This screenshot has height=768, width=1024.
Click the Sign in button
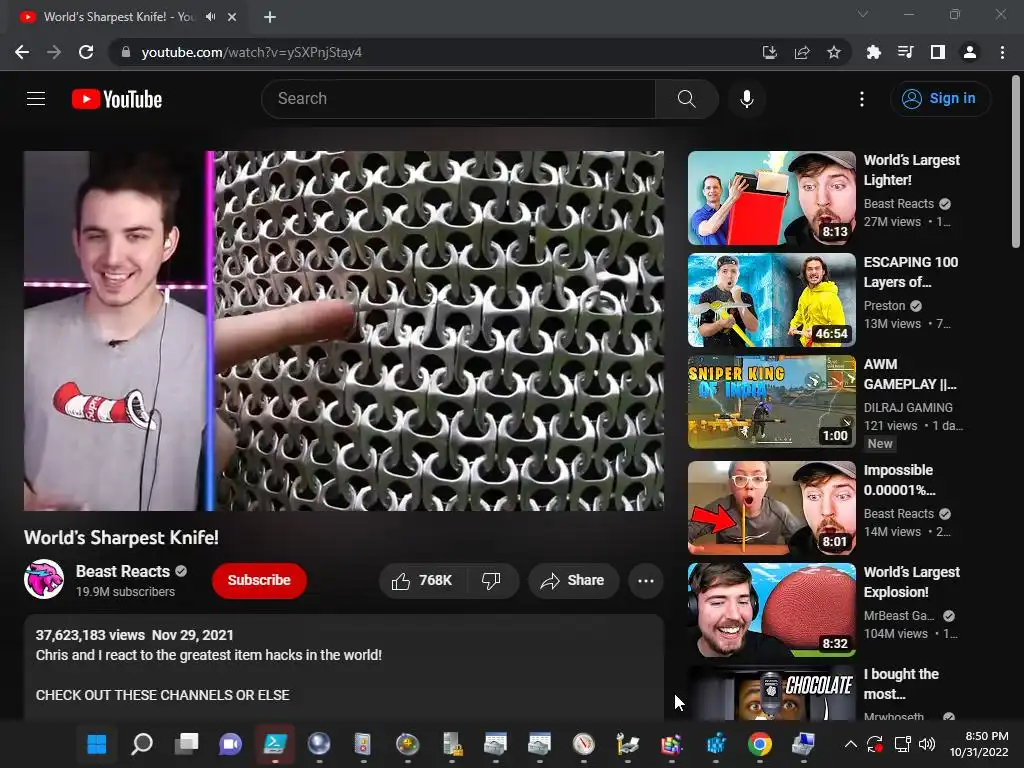click(939, 99)
